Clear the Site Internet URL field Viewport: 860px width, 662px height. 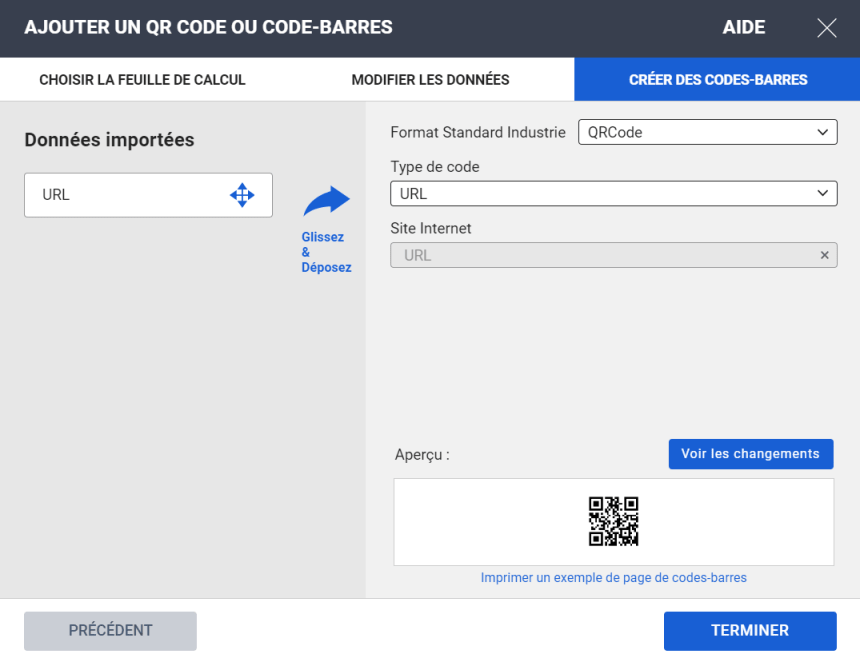point(824,255)
